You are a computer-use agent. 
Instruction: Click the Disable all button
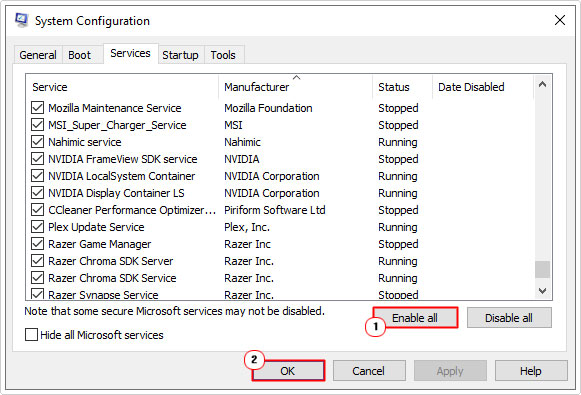(509, 318)
